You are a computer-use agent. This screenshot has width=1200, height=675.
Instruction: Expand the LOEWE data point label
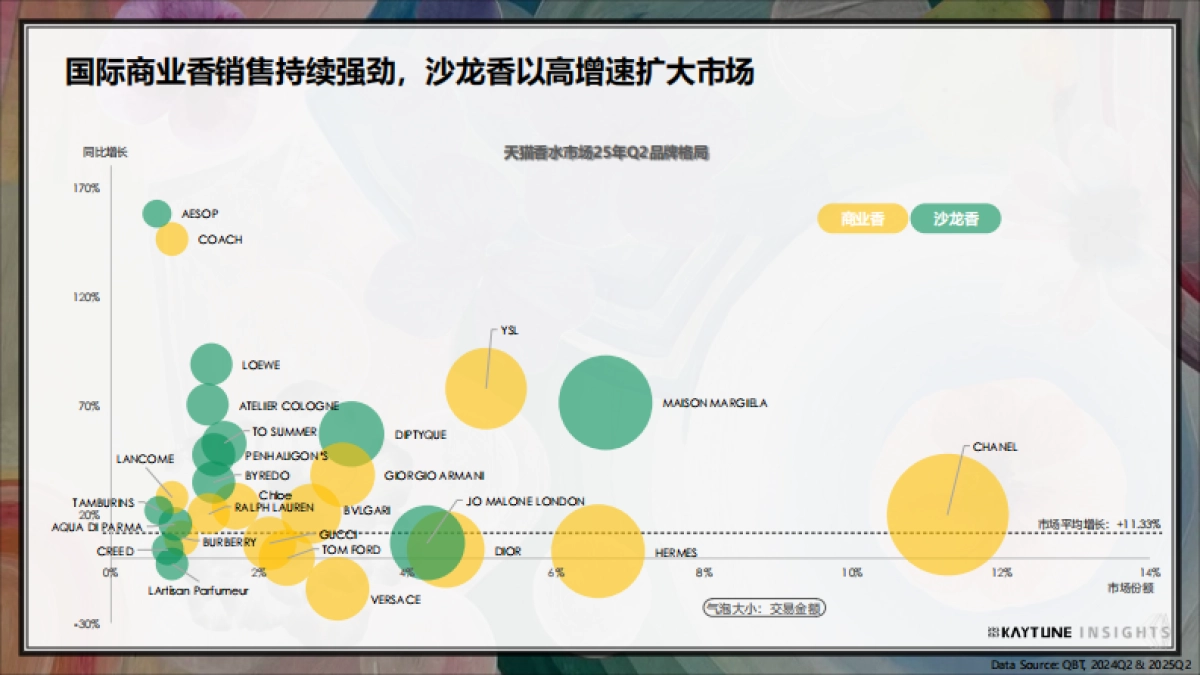(x=262, y=365)
